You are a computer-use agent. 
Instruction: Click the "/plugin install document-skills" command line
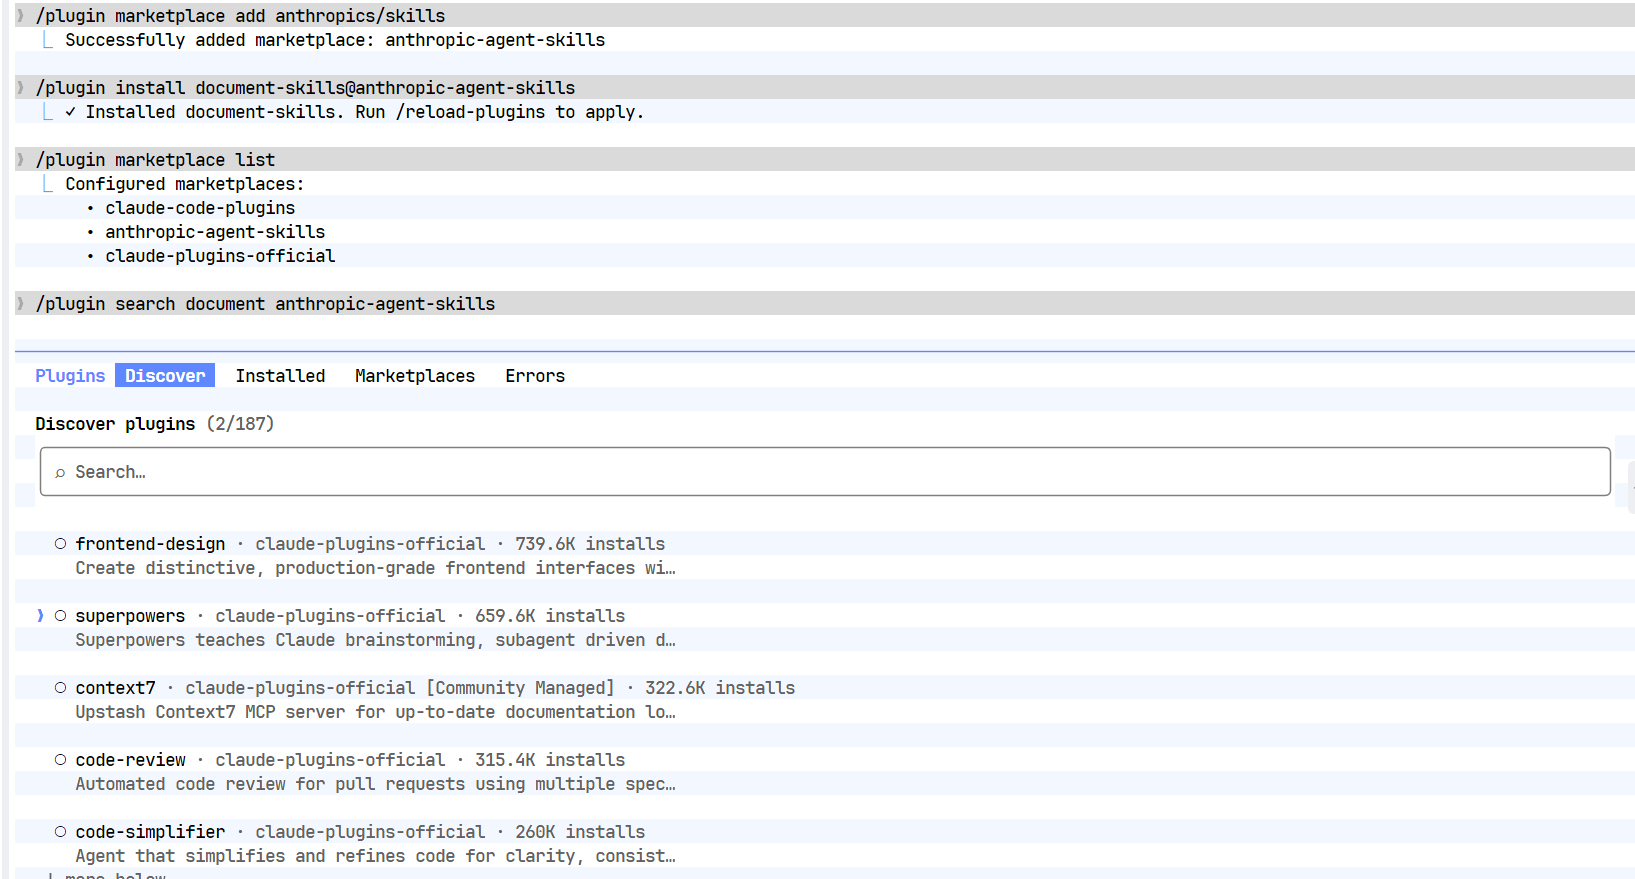click(x=305, y=88)
